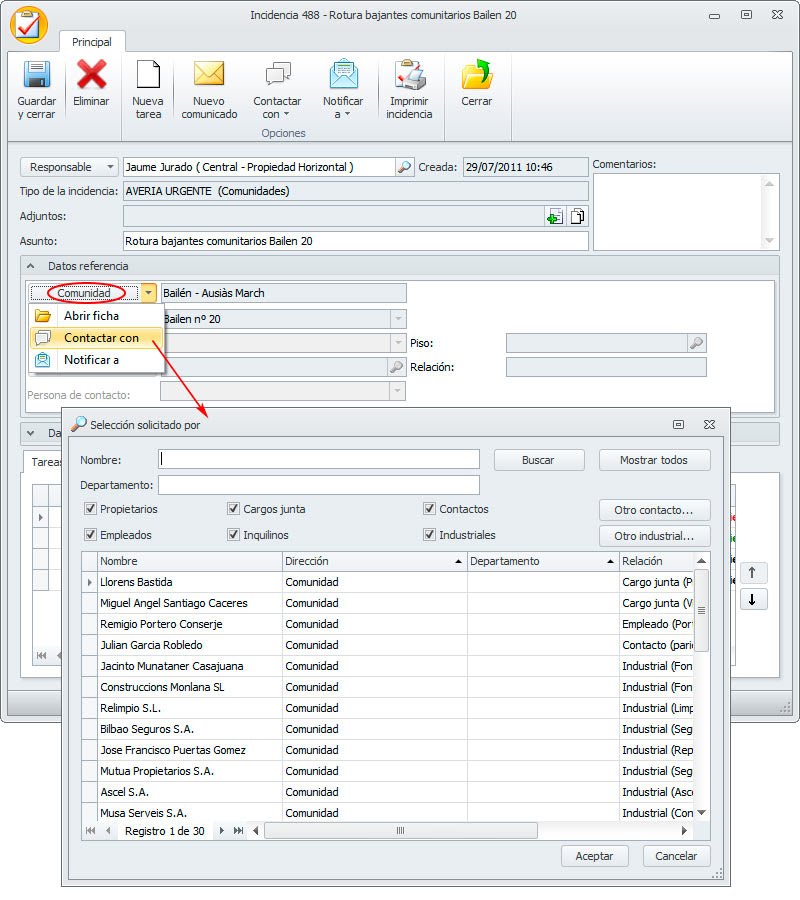The height and width of the screenshot is (900, 800).
Task: Click the horizontal scrollbar of the contacts grid
Action: [400, 831]
